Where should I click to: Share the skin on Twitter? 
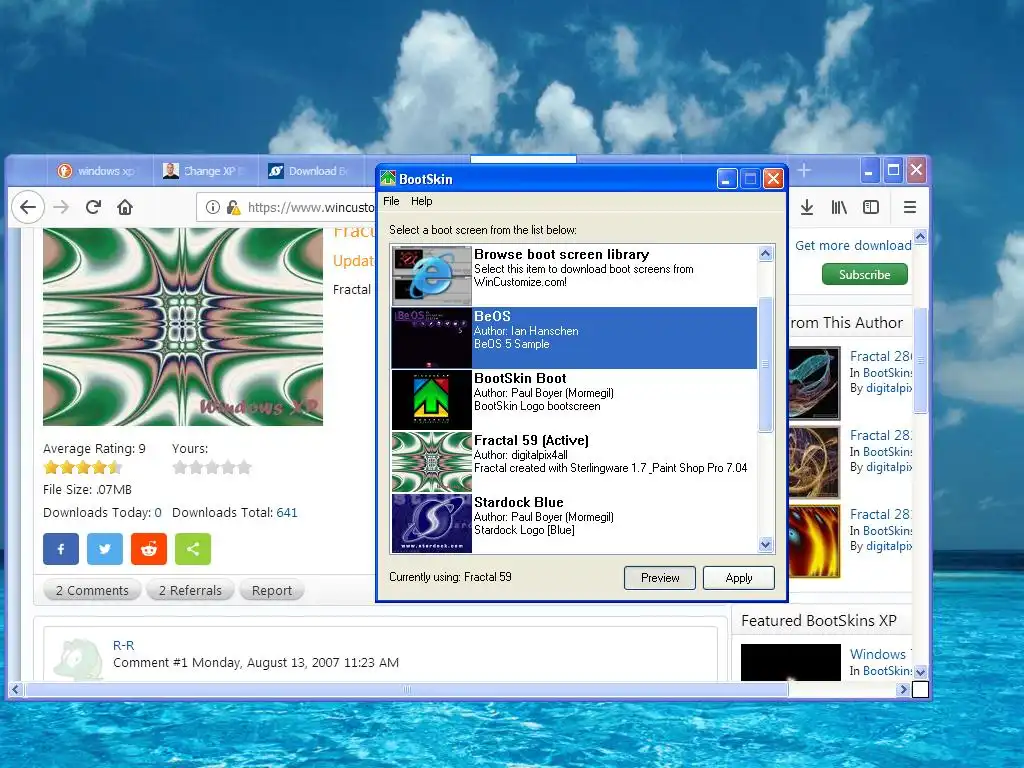click(x=104, y=549)
